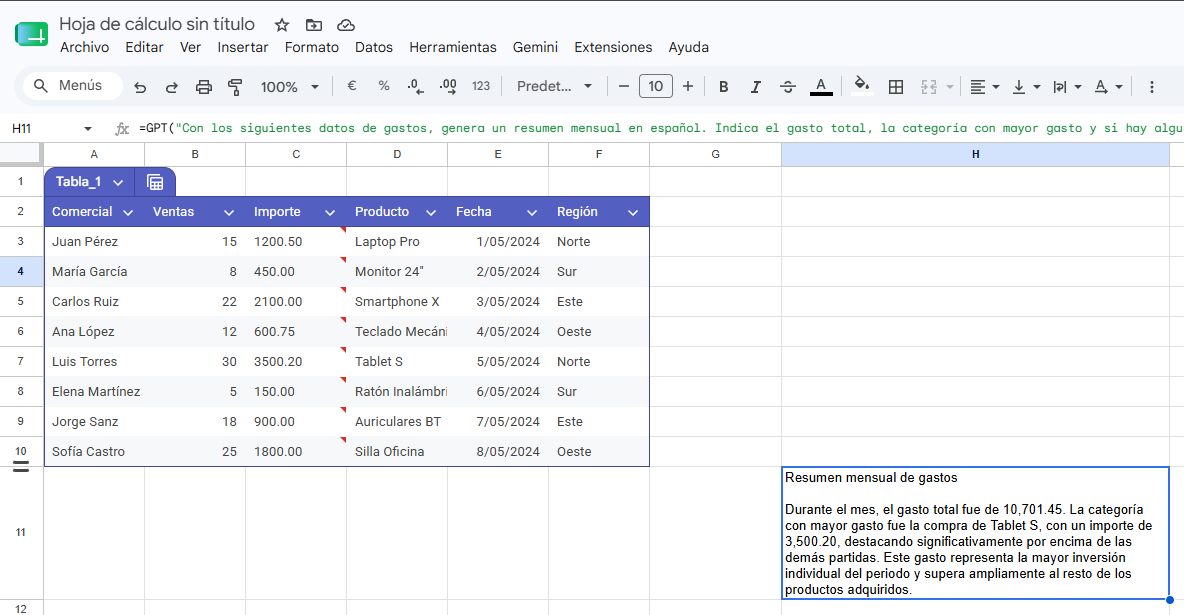Open the borders tool
The width and height of the screenshot is (1184, 615).
[x=896, y=87]
